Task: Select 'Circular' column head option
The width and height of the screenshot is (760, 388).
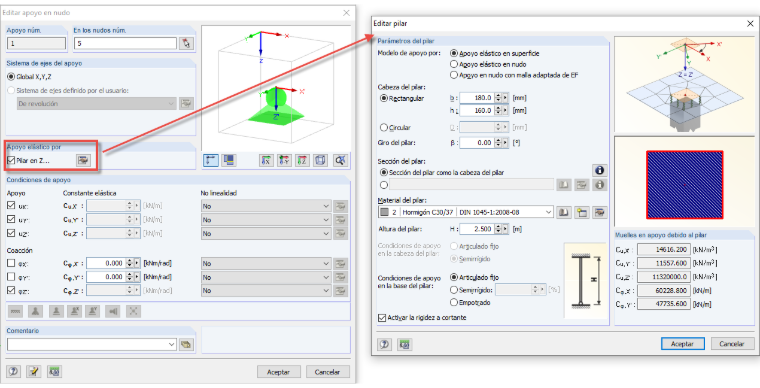Action: (x=384, y=127)
